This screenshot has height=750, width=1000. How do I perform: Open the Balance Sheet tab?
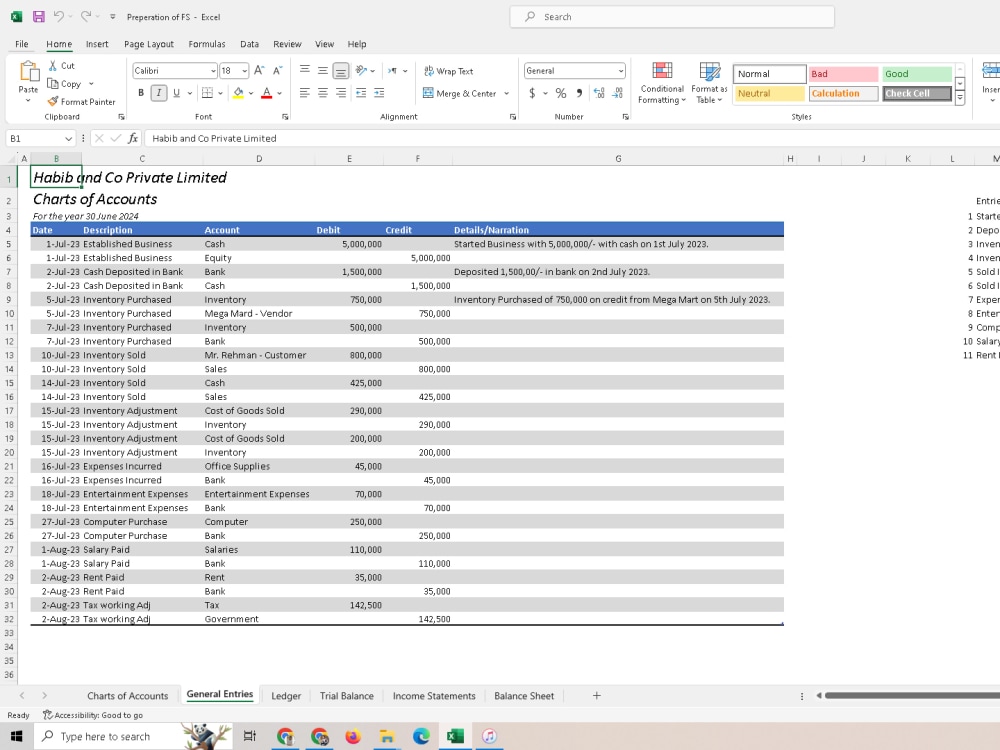[524, 696]
